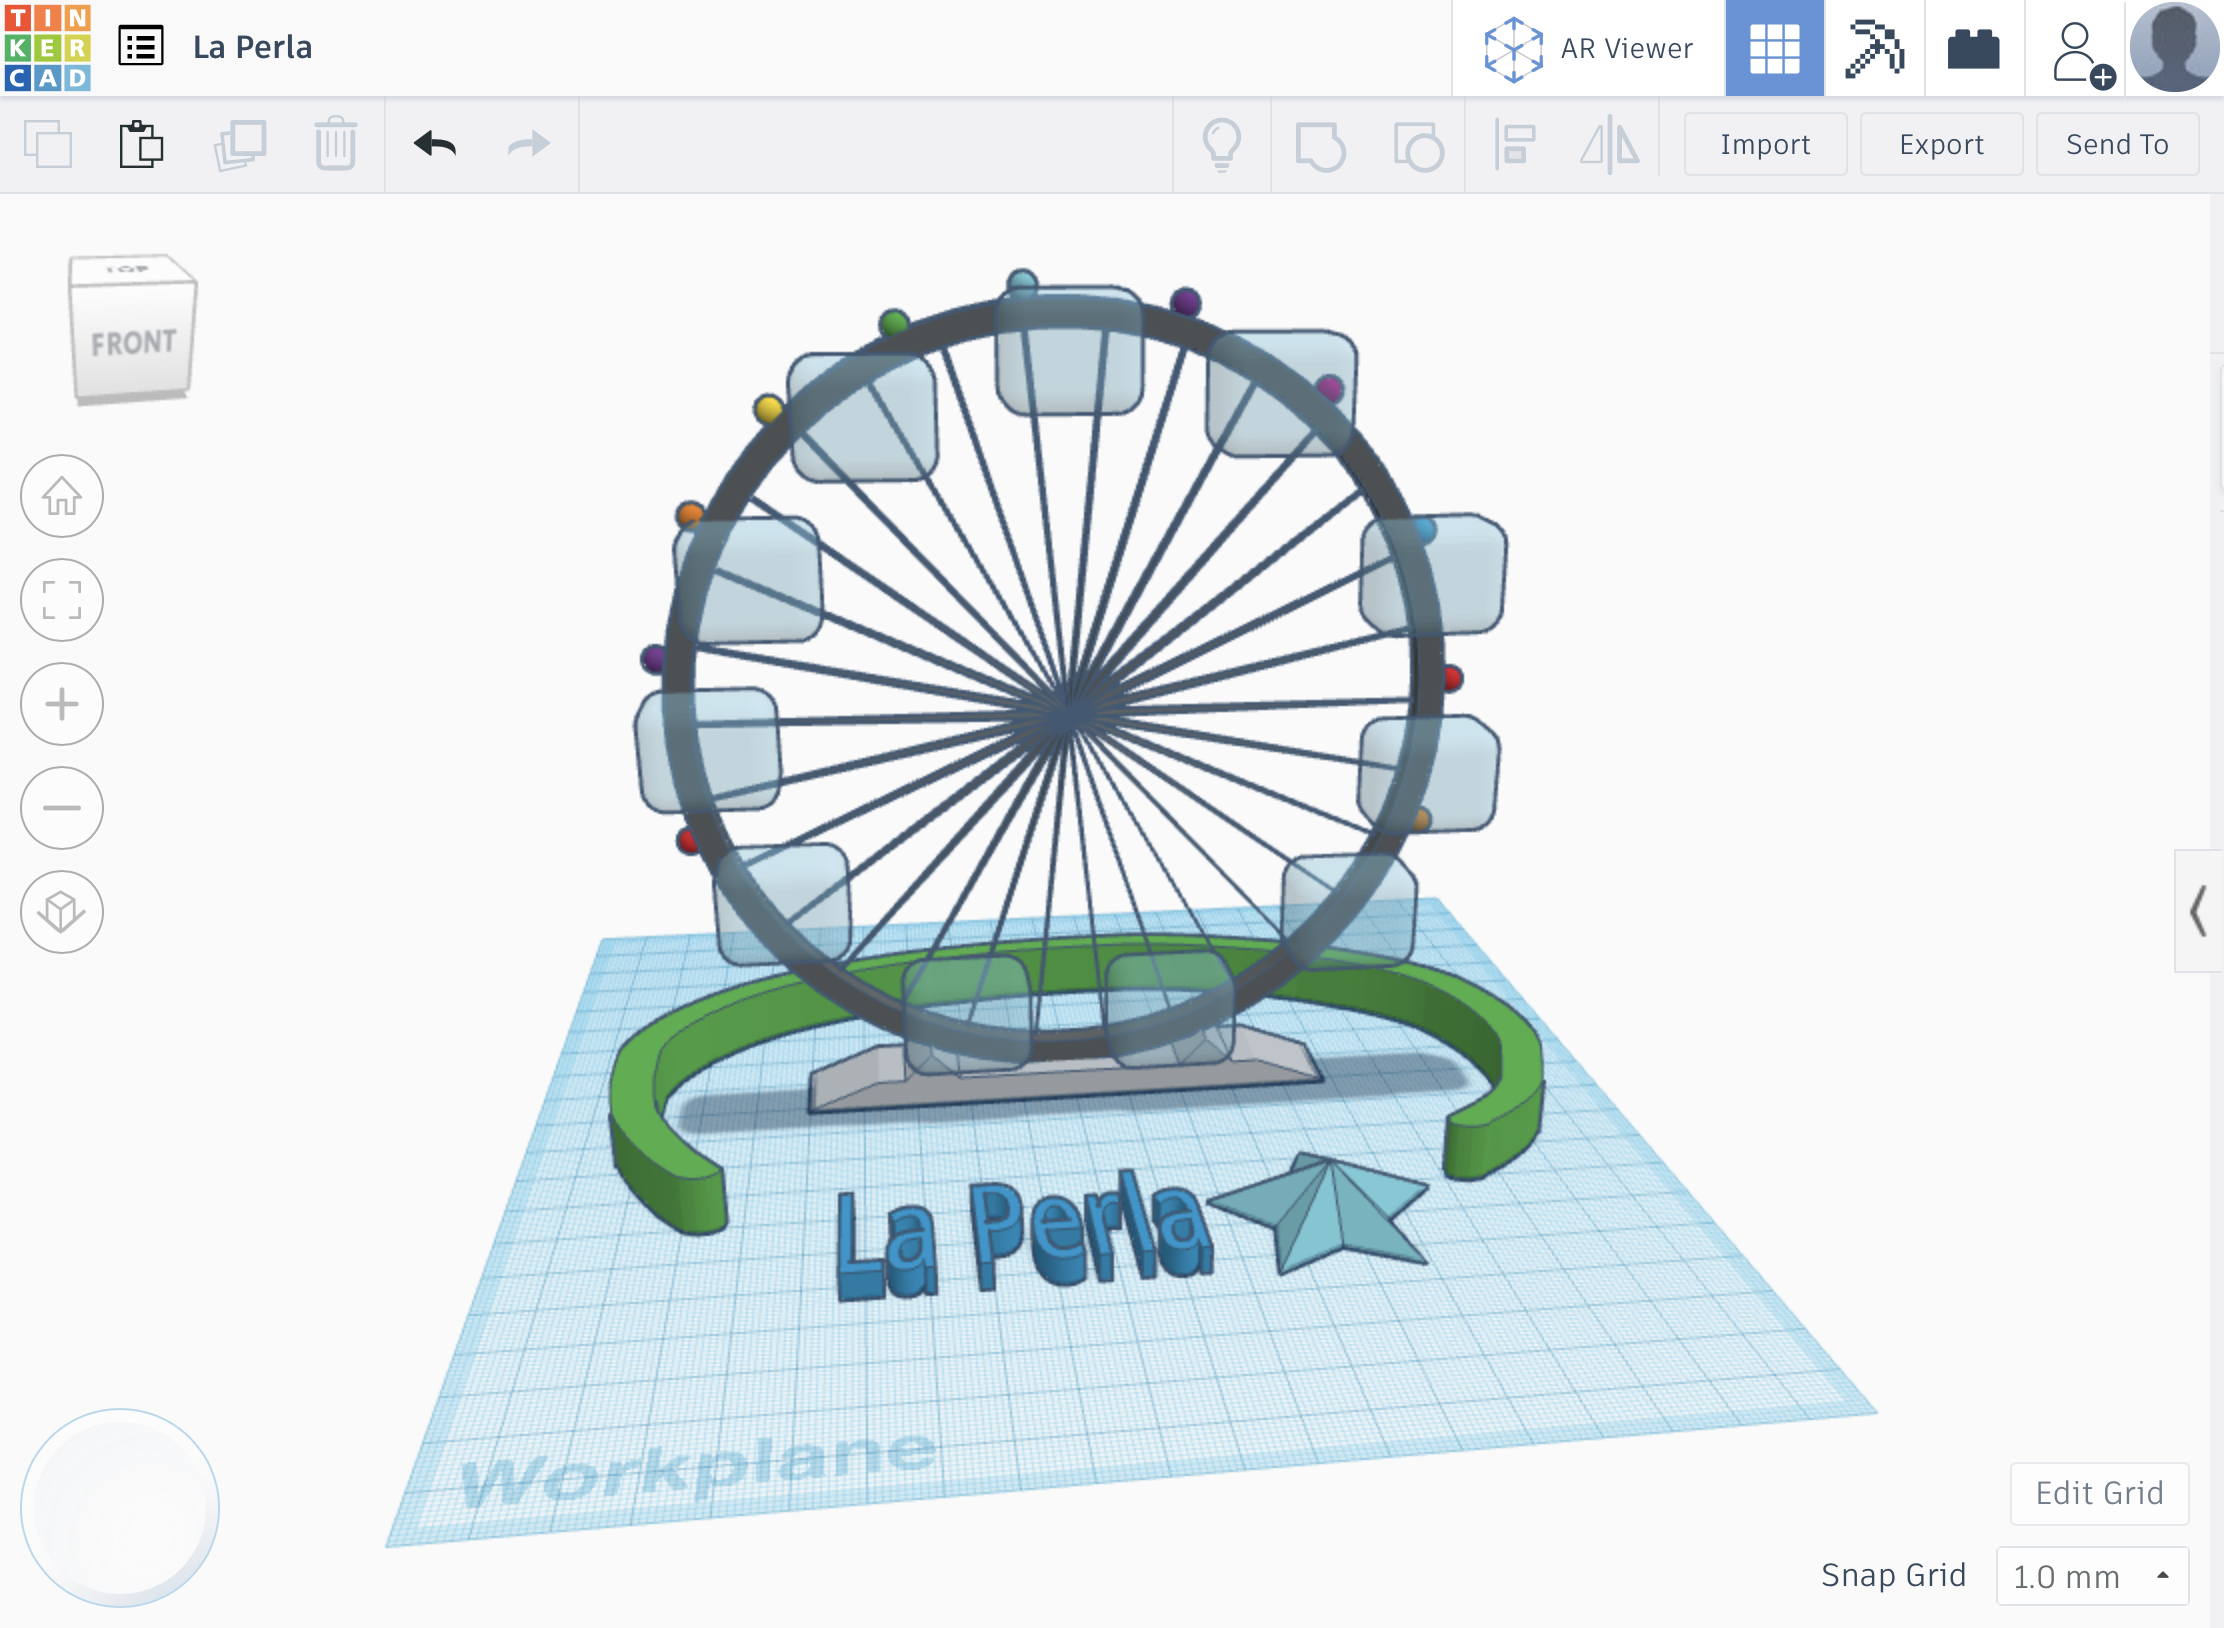Toggle Show All lightbulb icon

tap(1222, 145)
